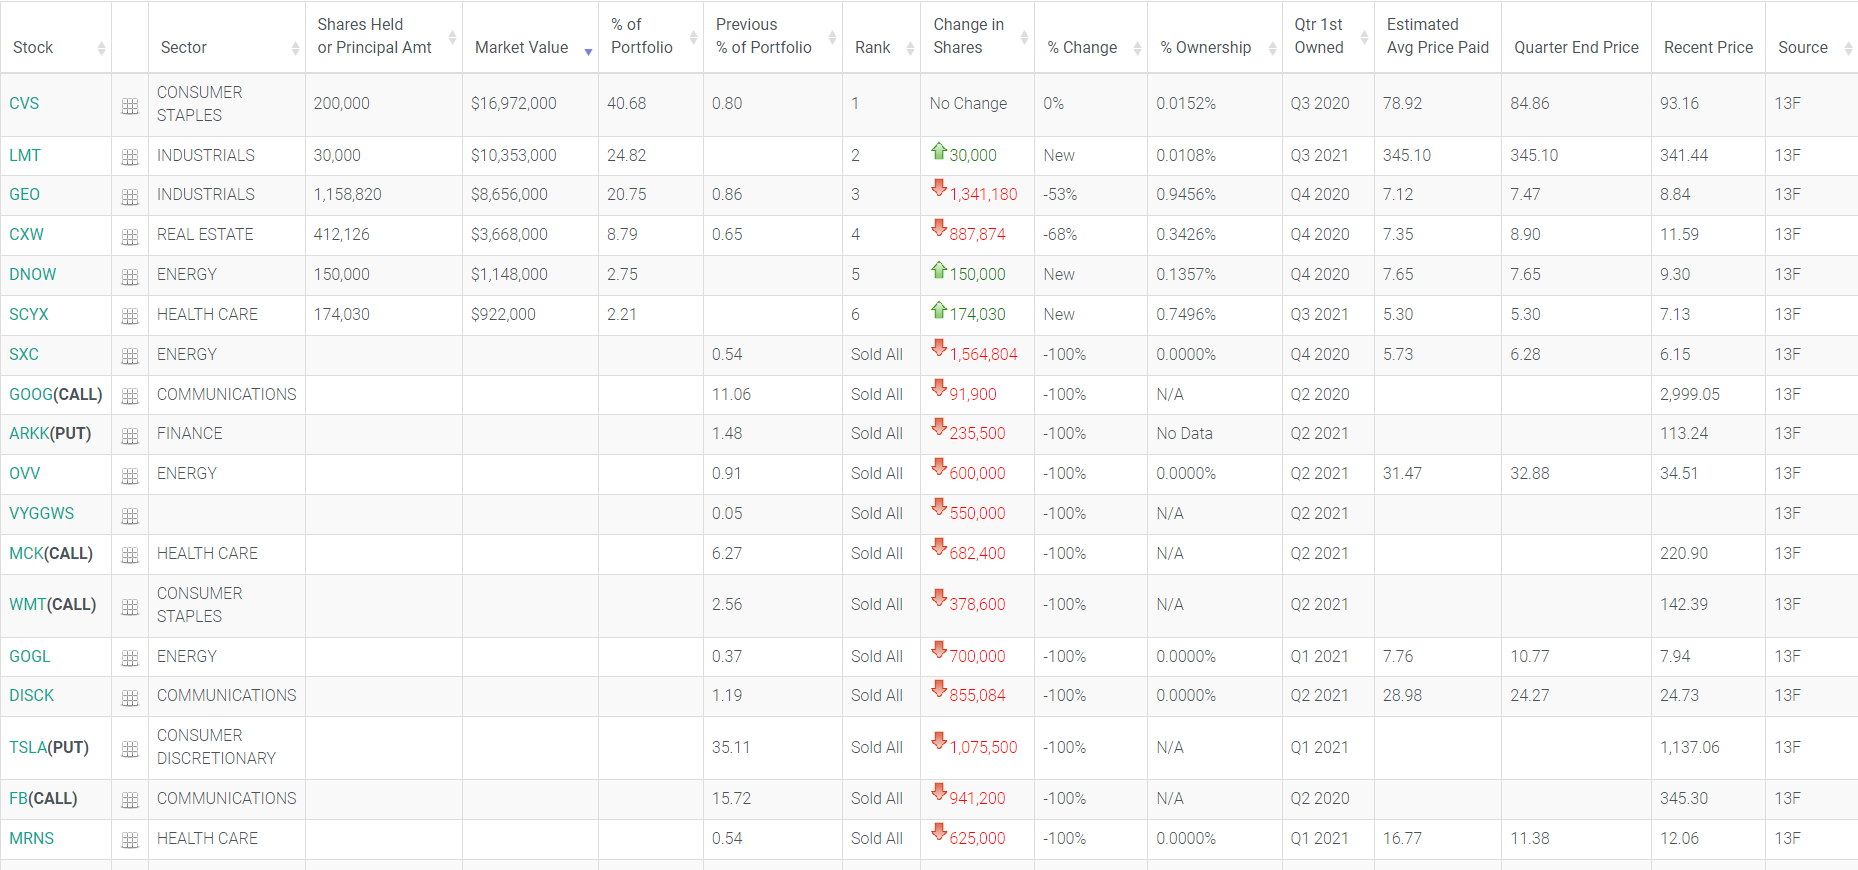This screenshot has width=1858, height=870.
Task: Open the grid icon in the OVV row
Action: 130,476
